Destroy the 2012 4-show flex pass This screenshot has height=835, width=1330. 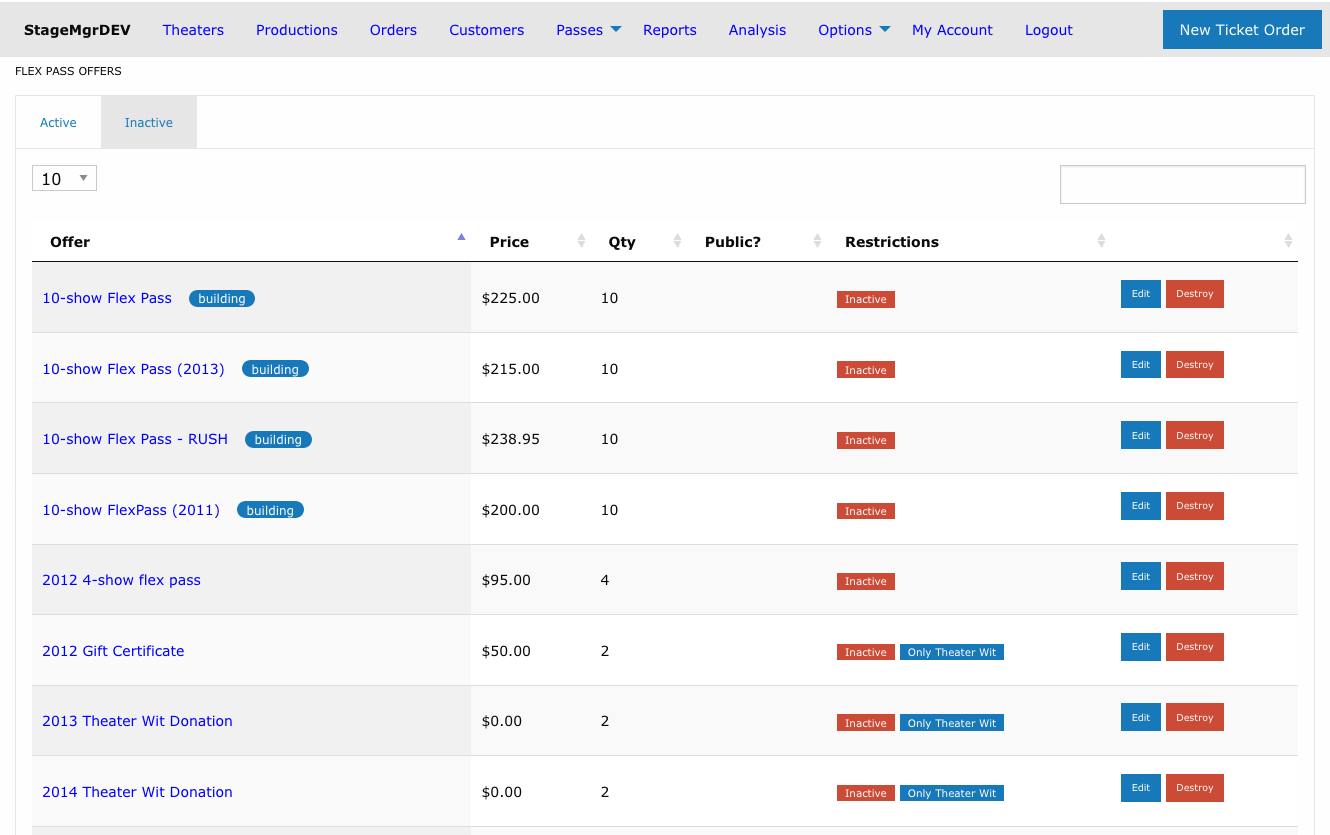[x=1195, y=576]
